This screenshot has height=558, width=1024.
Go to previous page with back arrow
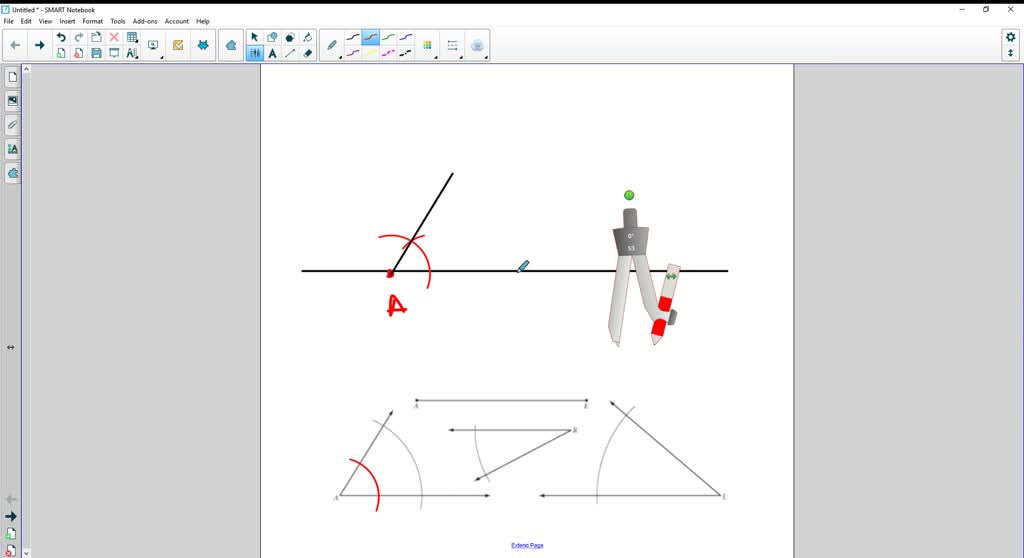coord(15,45)
